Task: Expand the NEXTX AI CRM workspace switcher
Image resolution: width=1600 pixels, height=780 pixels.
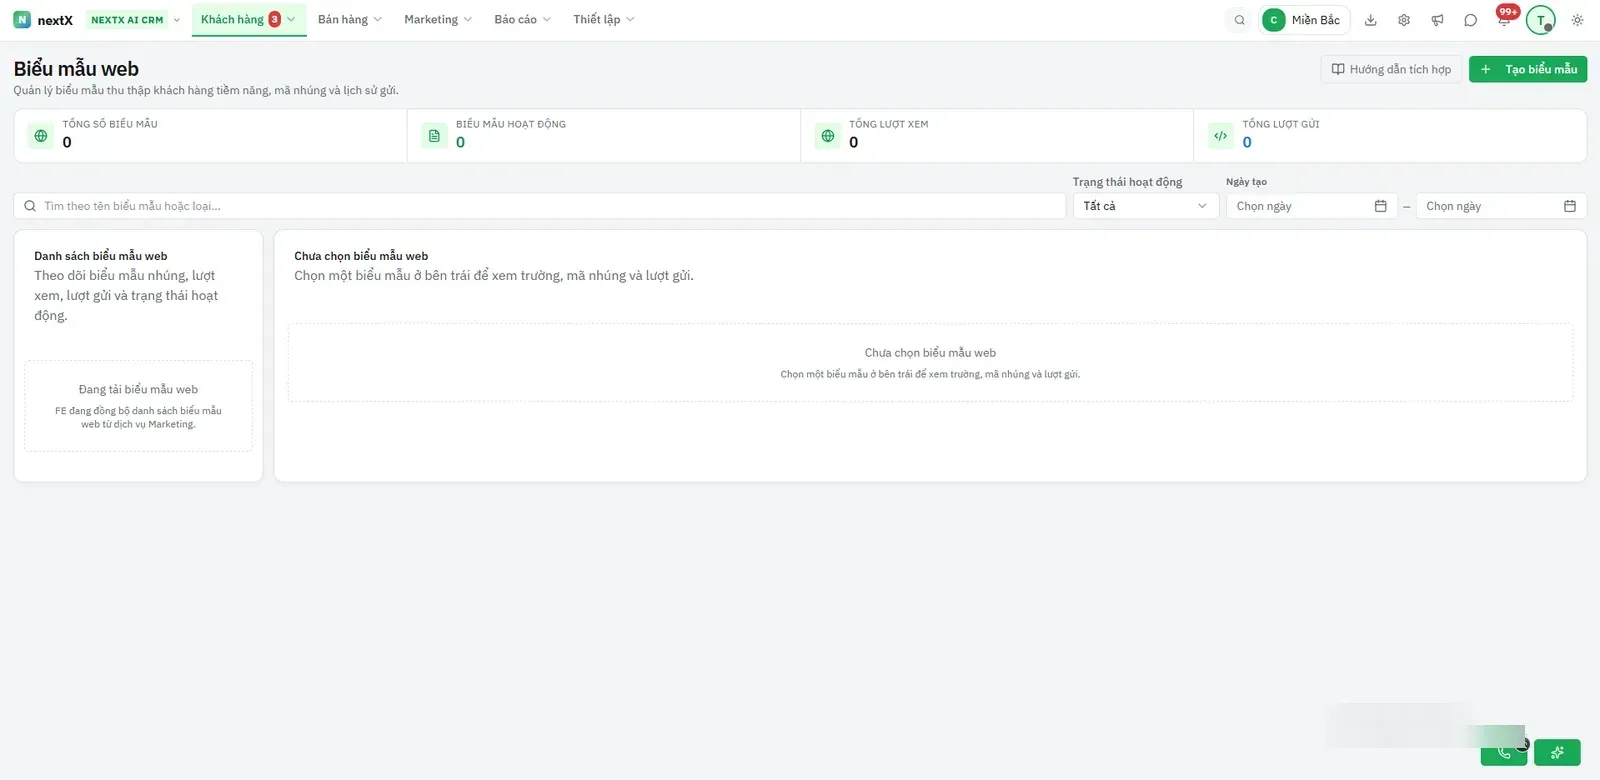Action: tap(134, 20)
